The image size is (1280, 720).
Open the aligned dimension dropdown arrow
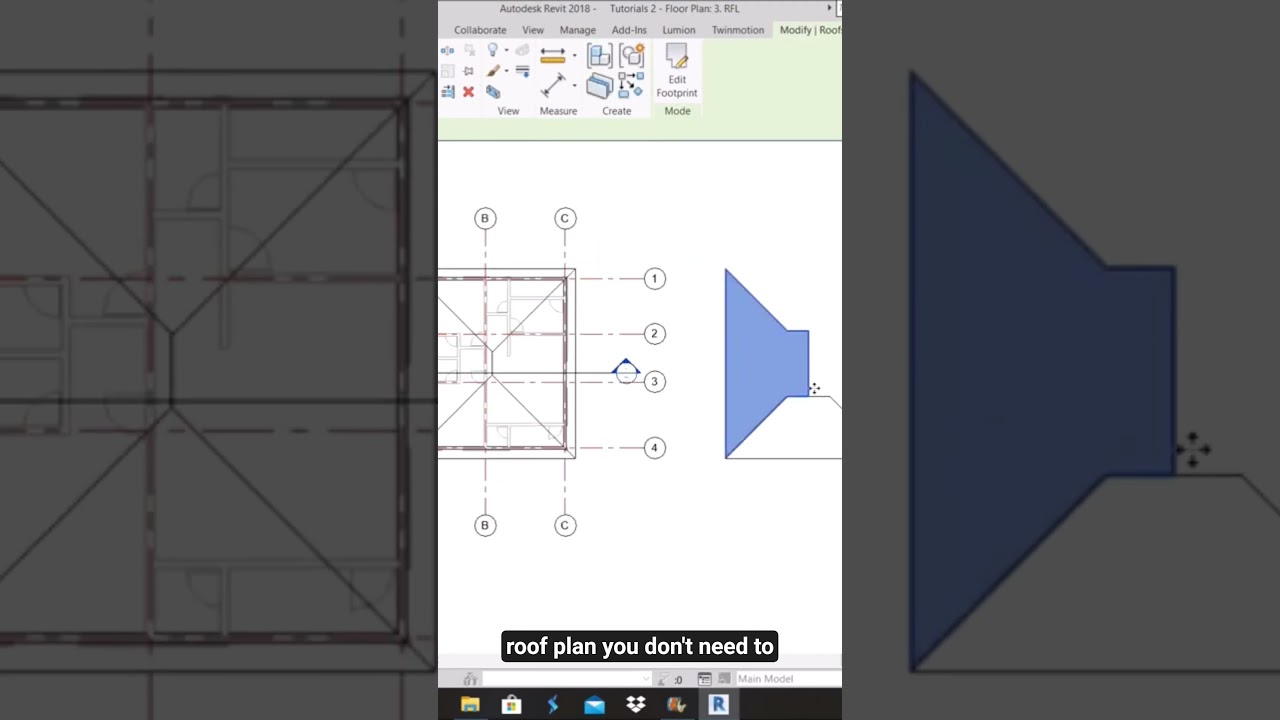(574, 56)
